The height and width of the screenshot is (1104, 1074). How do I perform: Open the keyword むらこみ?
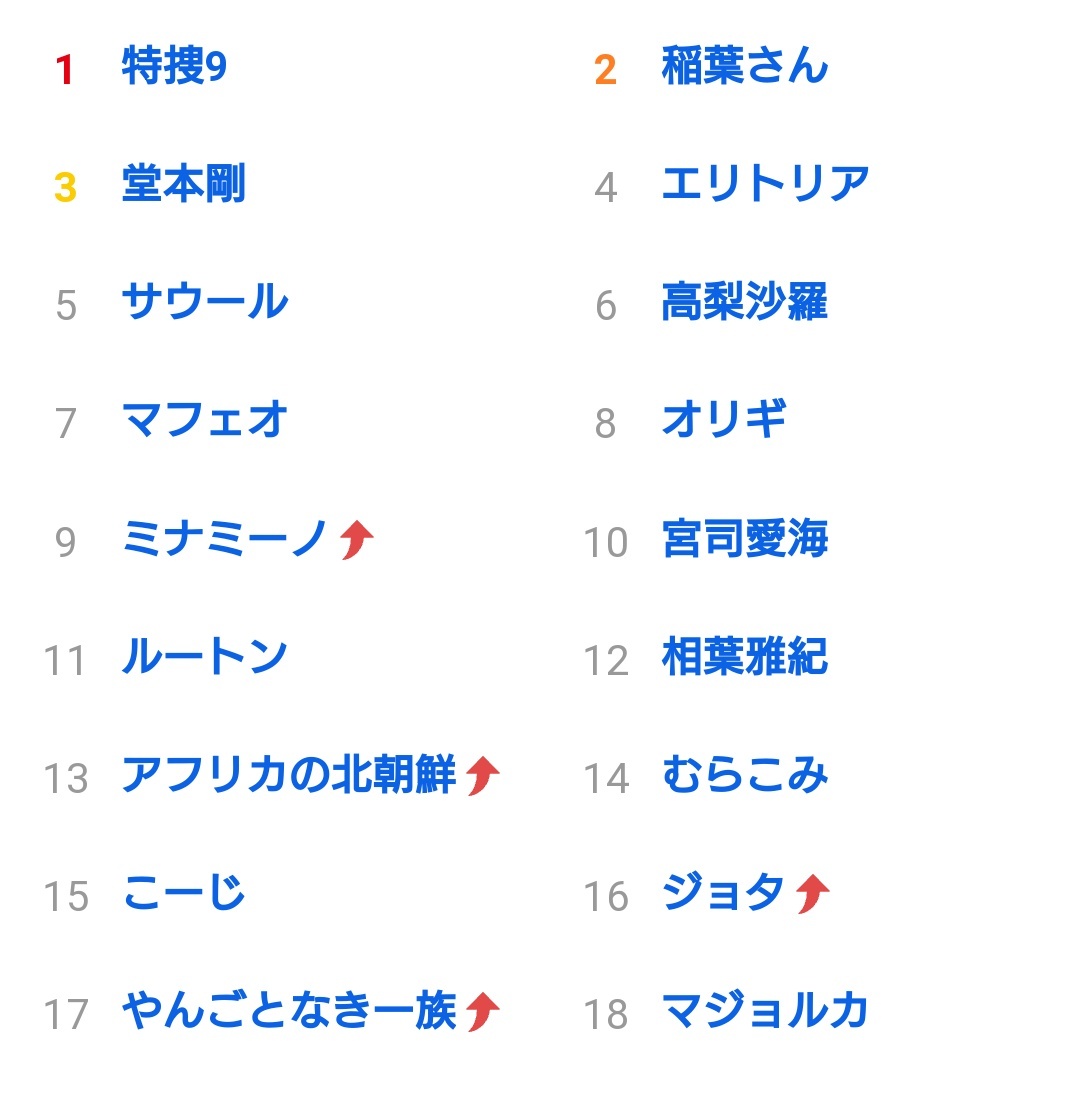(744, 774)
